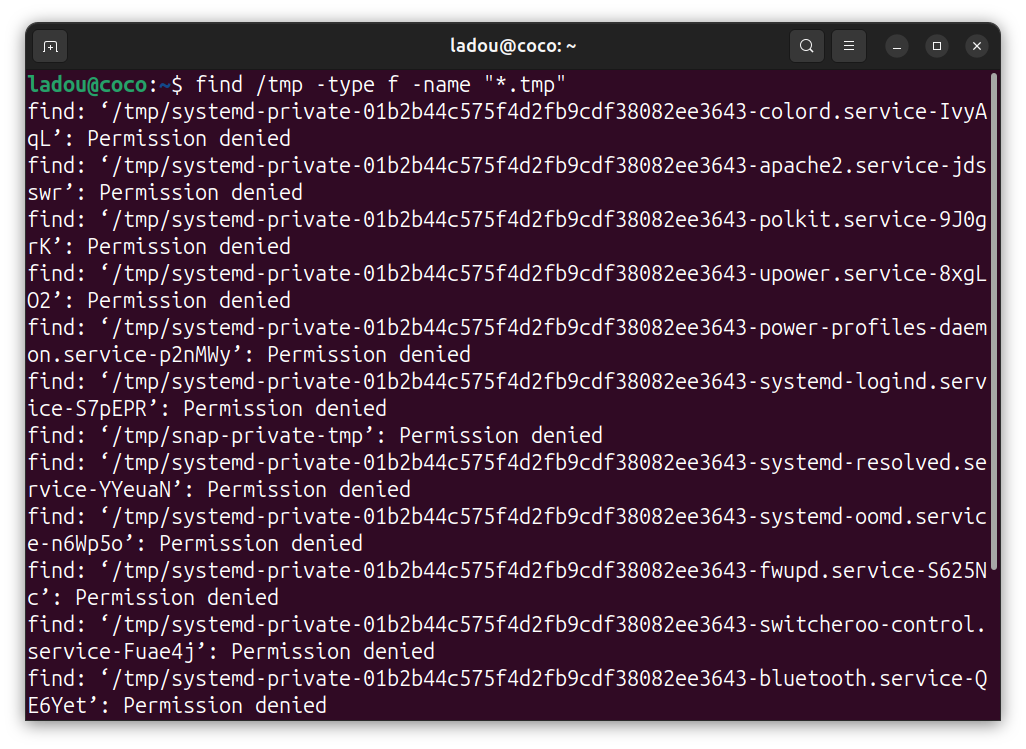1026x749 pixels.
Task: Click the magnifier icon in the header bar
Action: [x=806, y=46]
